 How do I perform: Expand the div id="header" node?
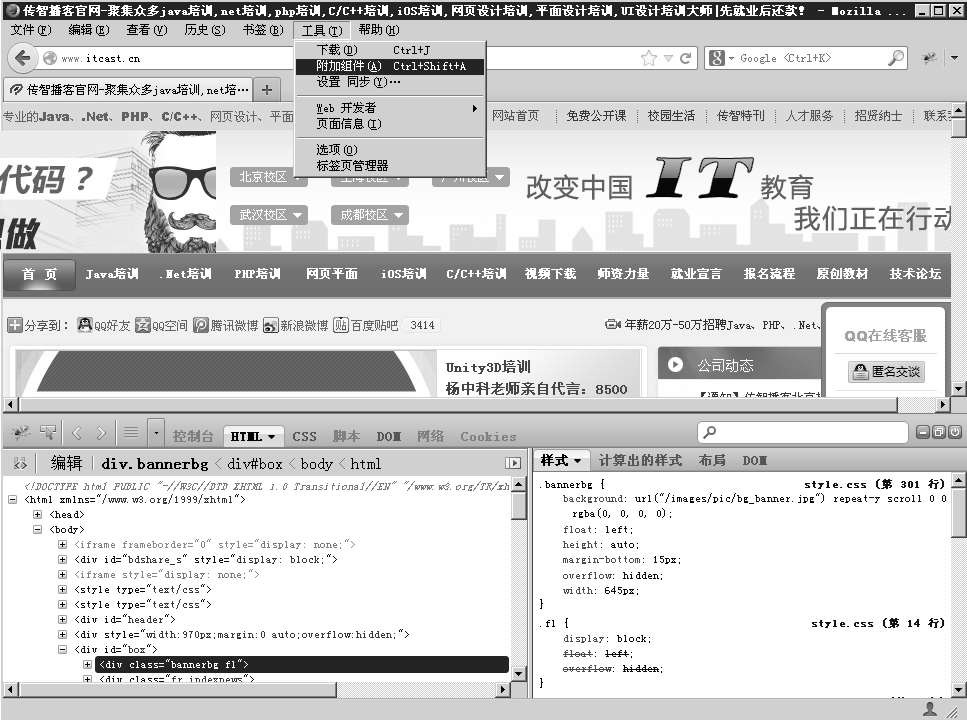pyautogui.click(x=62, y=619)
